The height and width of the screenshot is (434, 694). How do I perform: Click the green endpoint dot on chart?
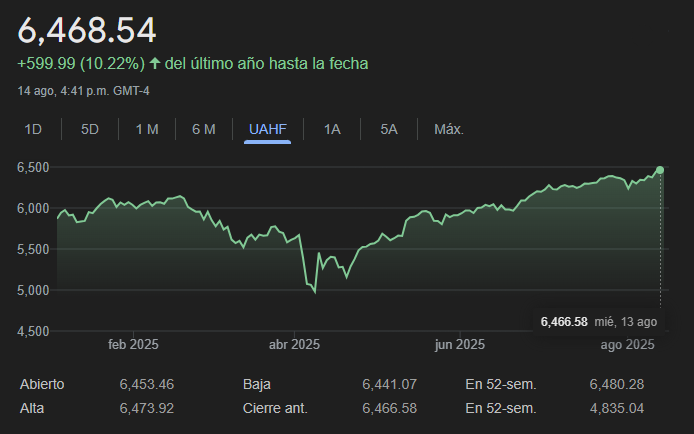(660, 170)
